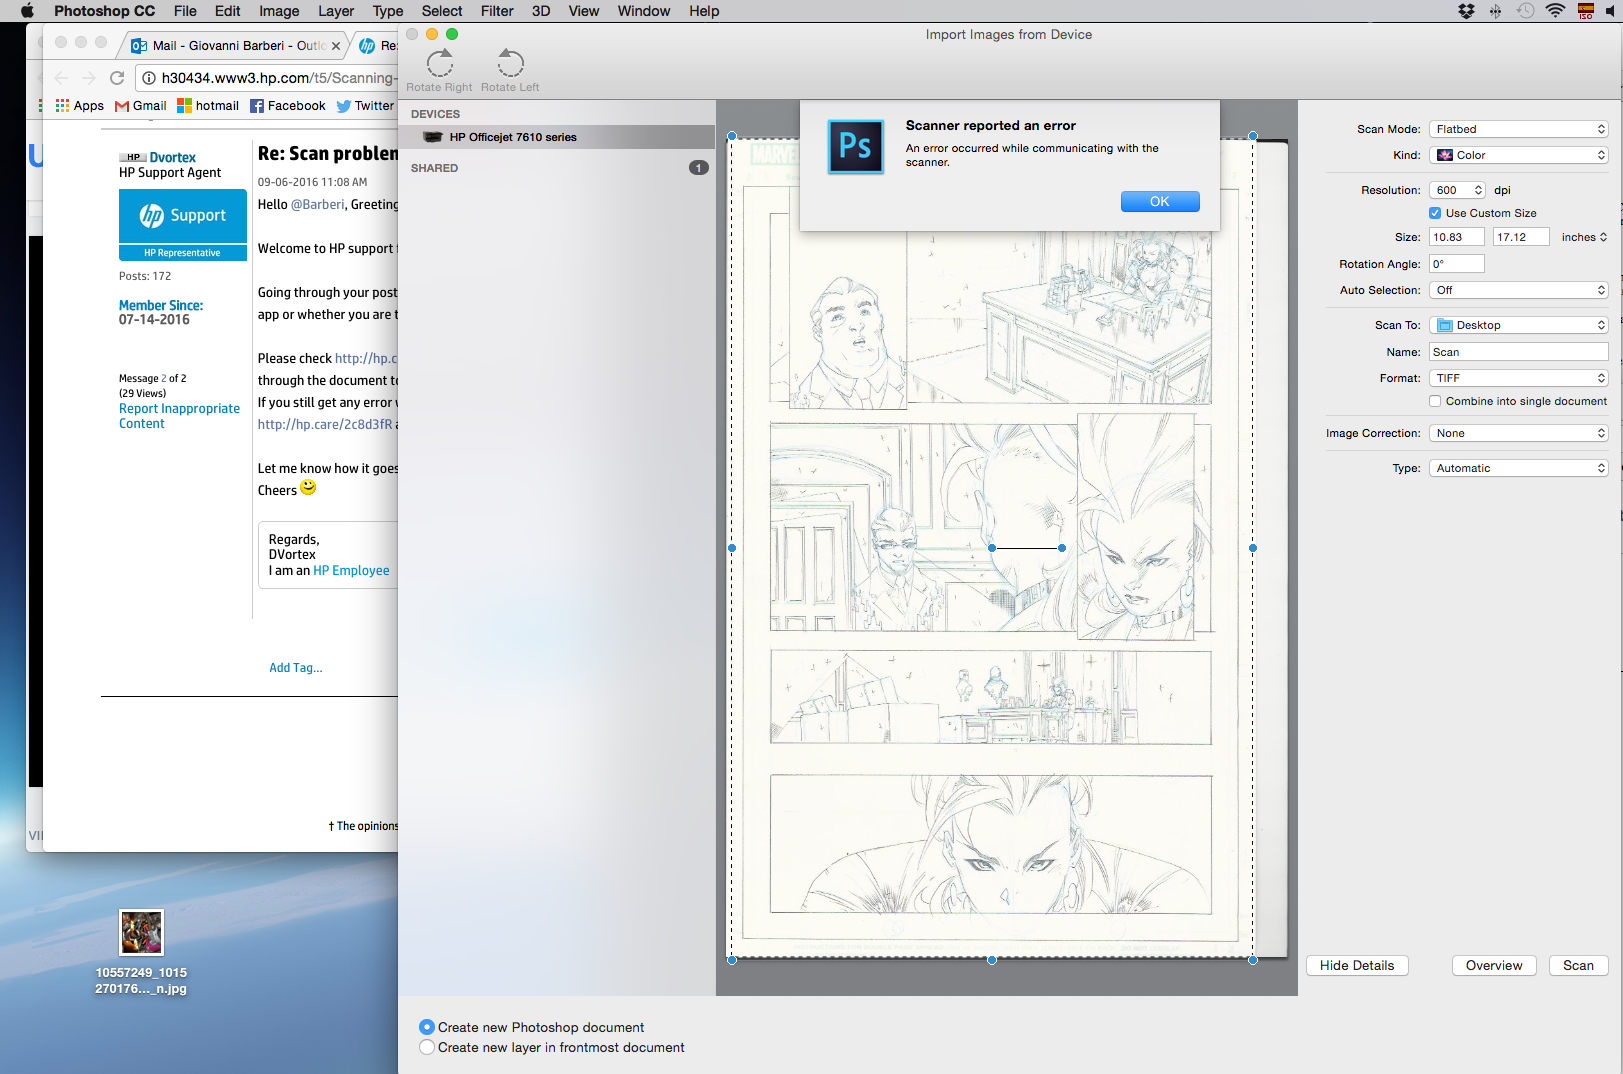Open the Scan Mode Flatbed dropdown
The width and height of the screenshot is (1623, 1074).
tap(1519, 129)
